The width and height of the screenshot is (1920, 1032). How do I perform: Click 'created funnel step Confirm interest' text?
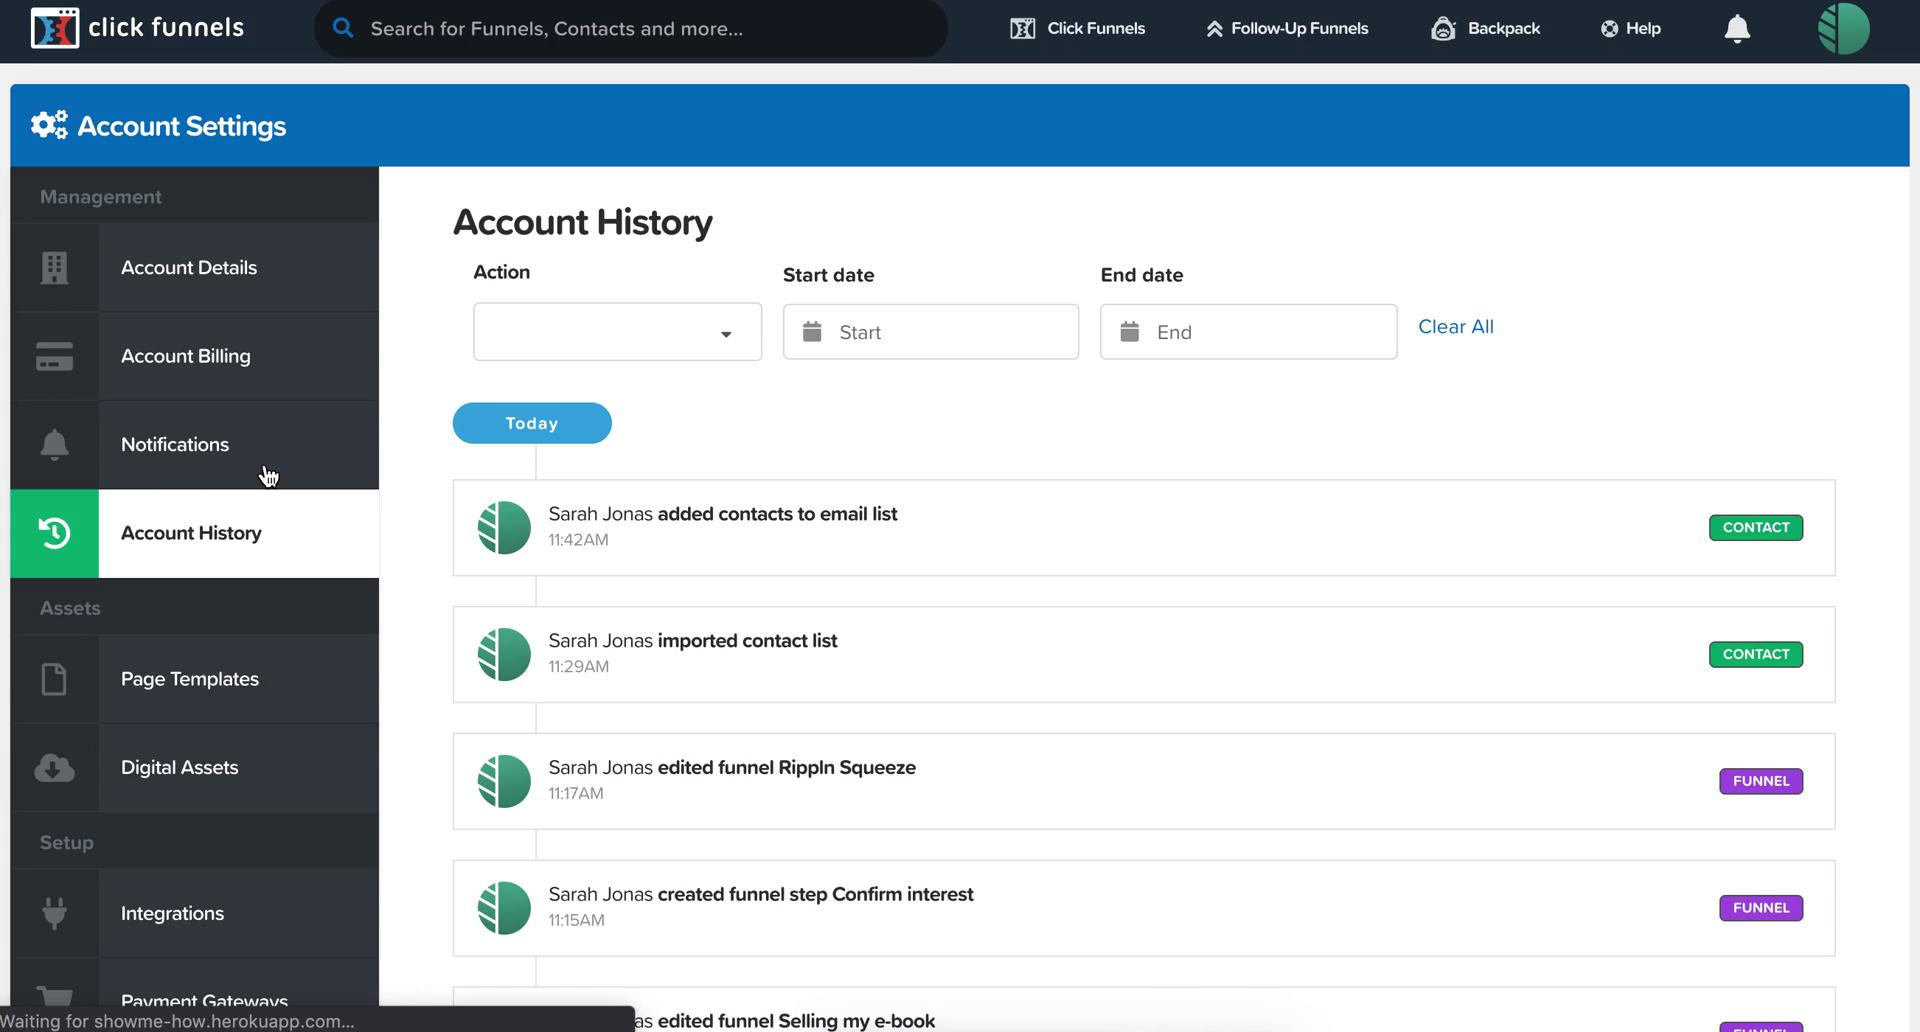point(815,894)
